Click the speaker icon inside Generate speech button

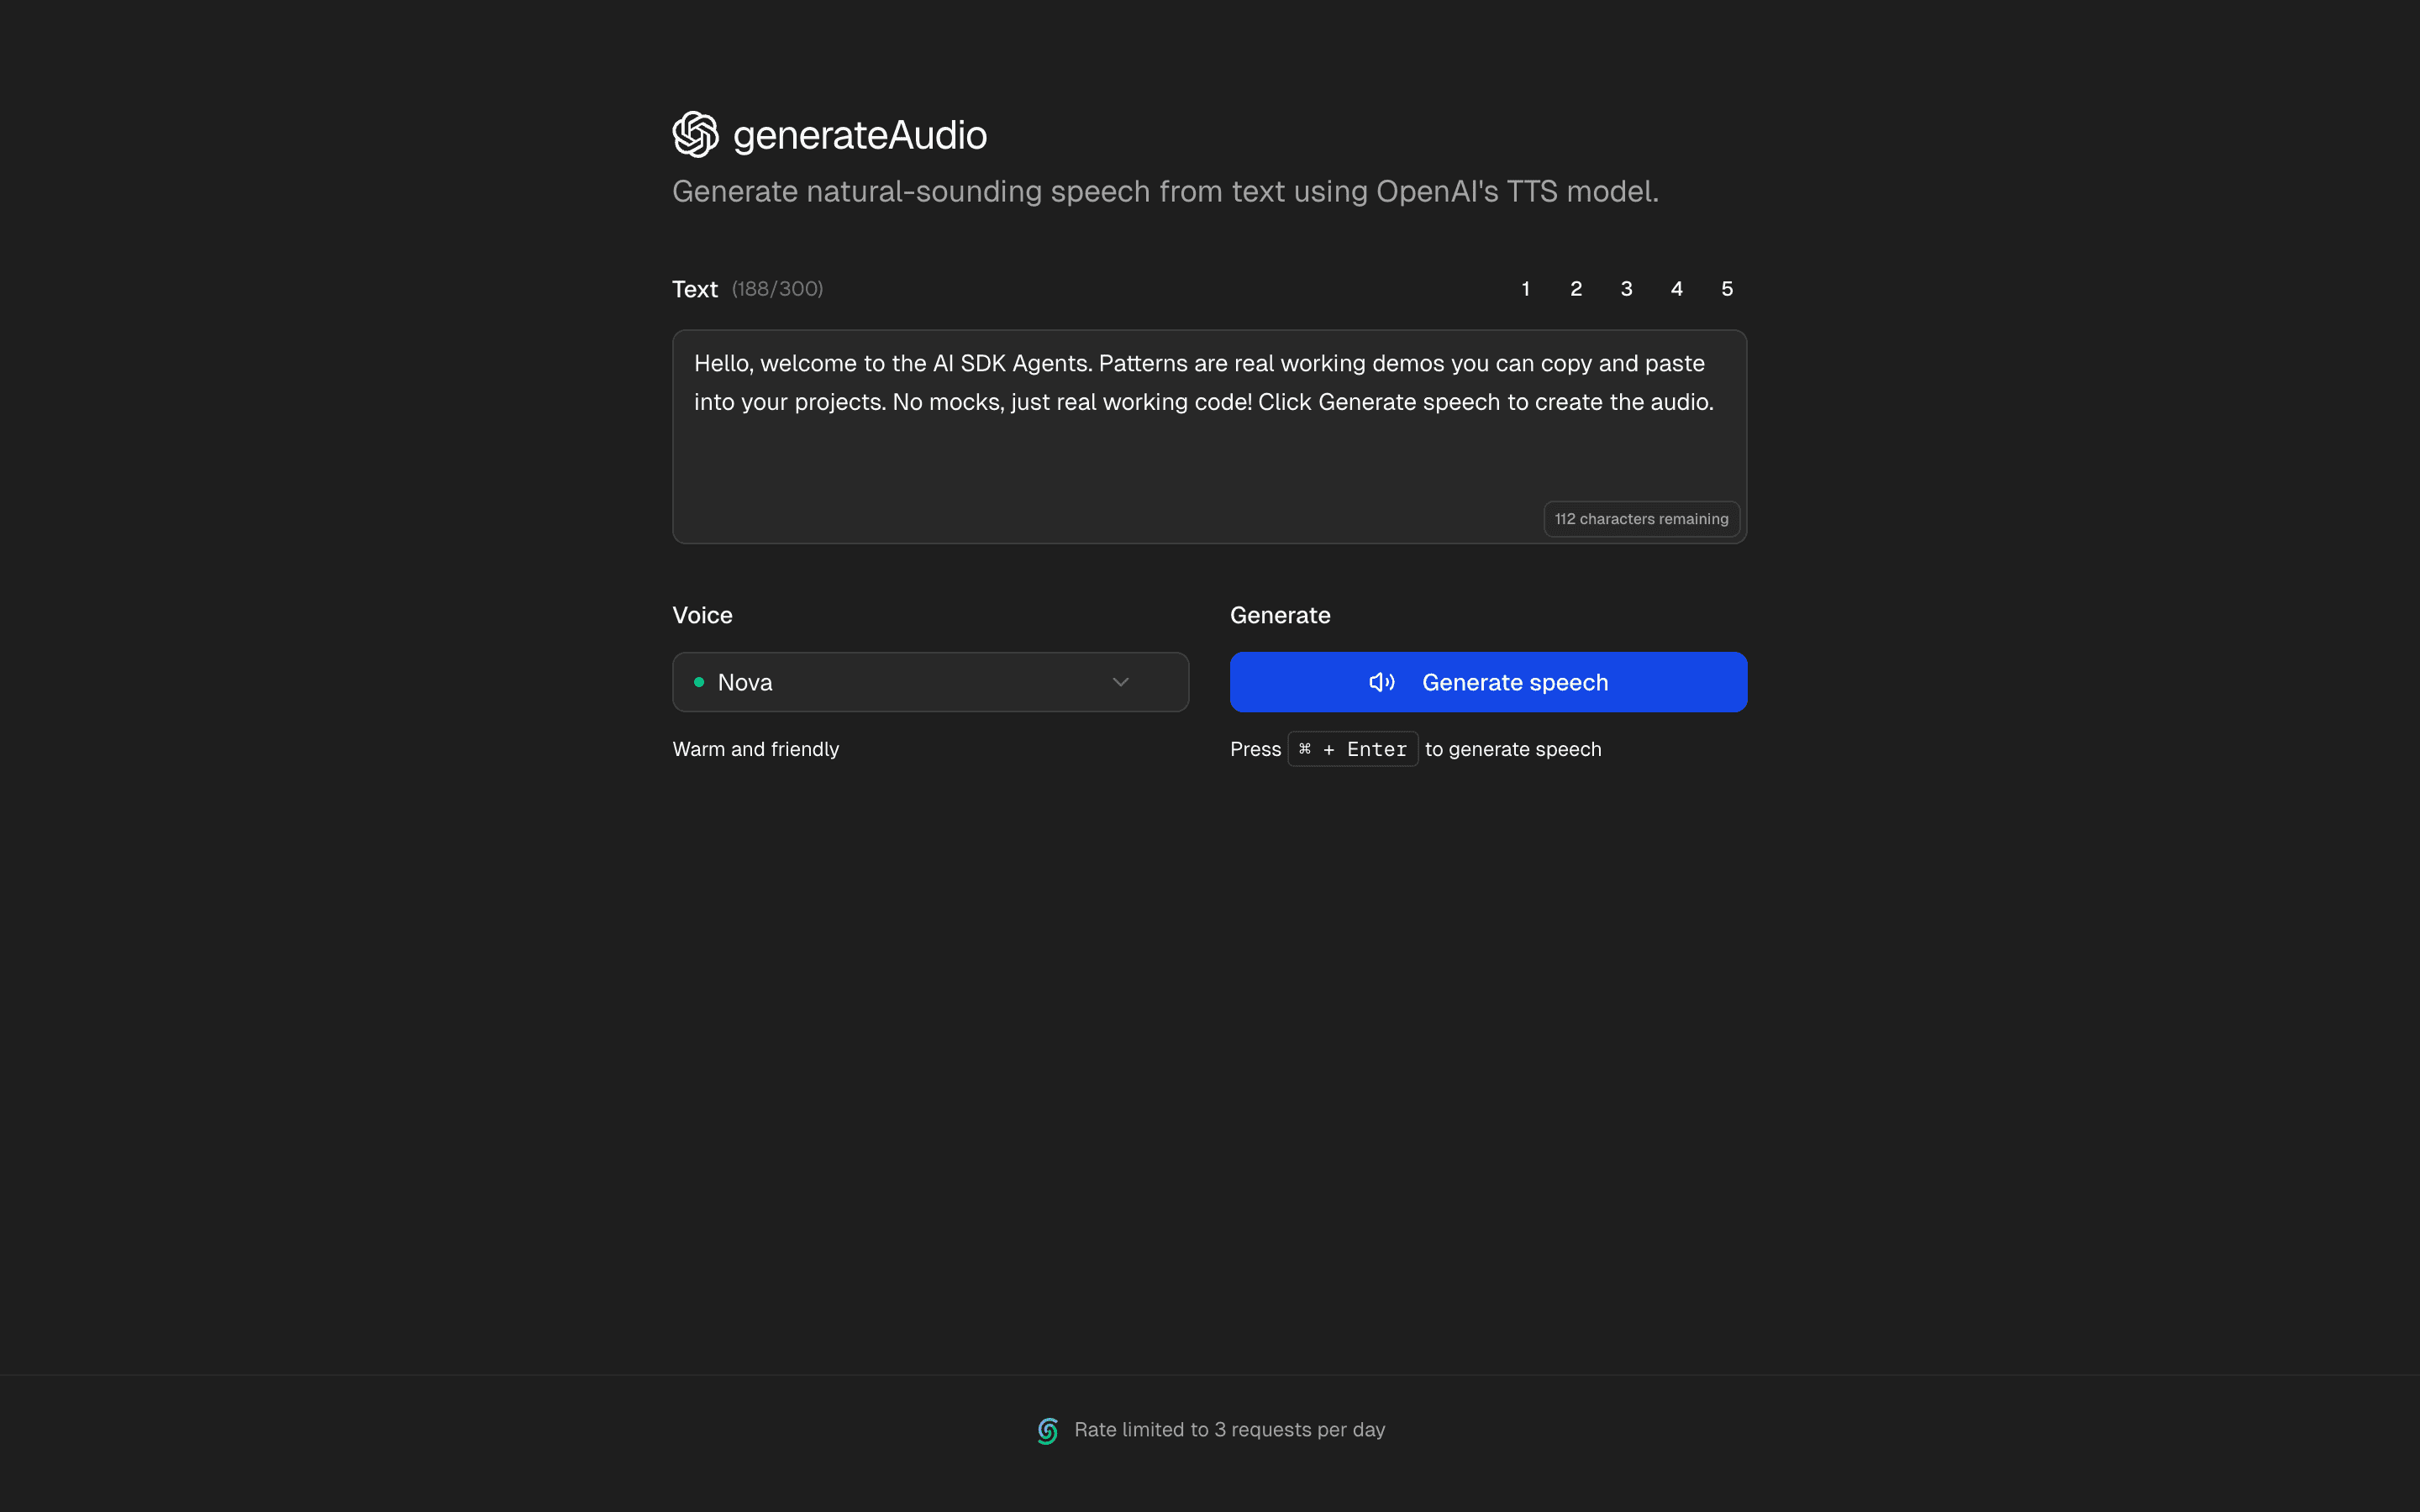(x=1382, y=682)
